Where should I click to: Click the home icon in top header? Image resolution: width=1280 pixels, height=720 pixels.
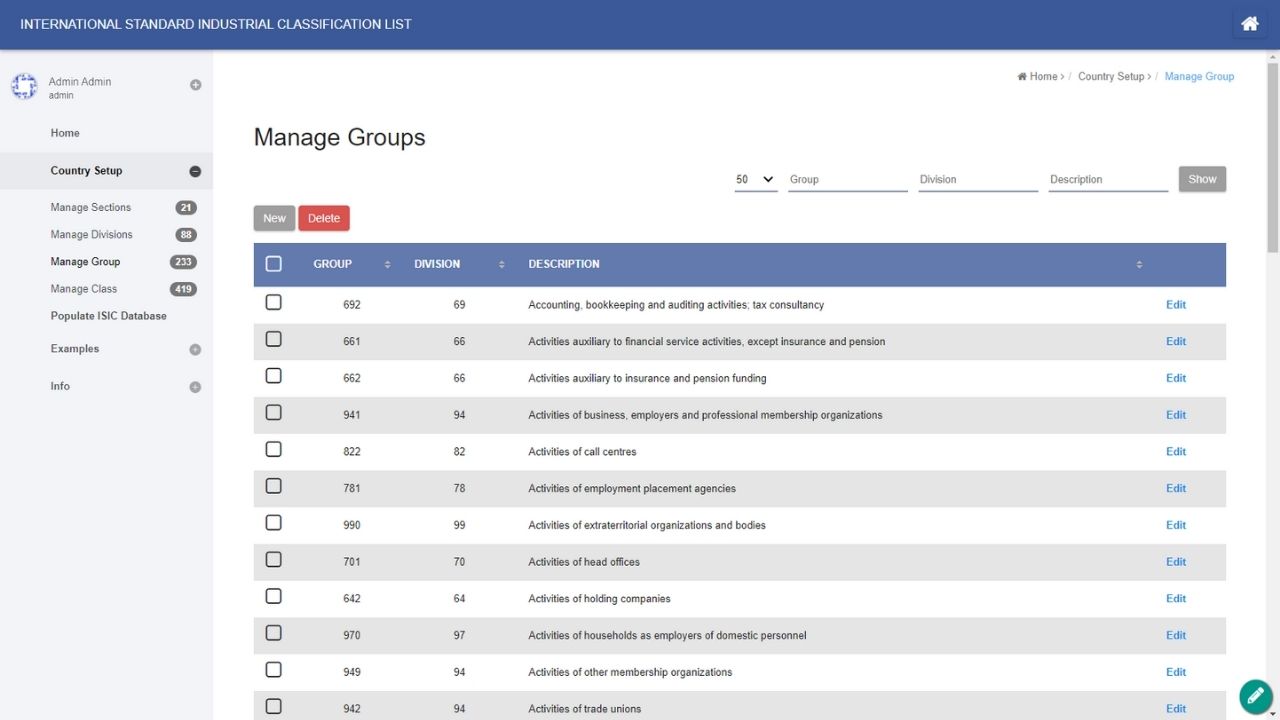1249,24
